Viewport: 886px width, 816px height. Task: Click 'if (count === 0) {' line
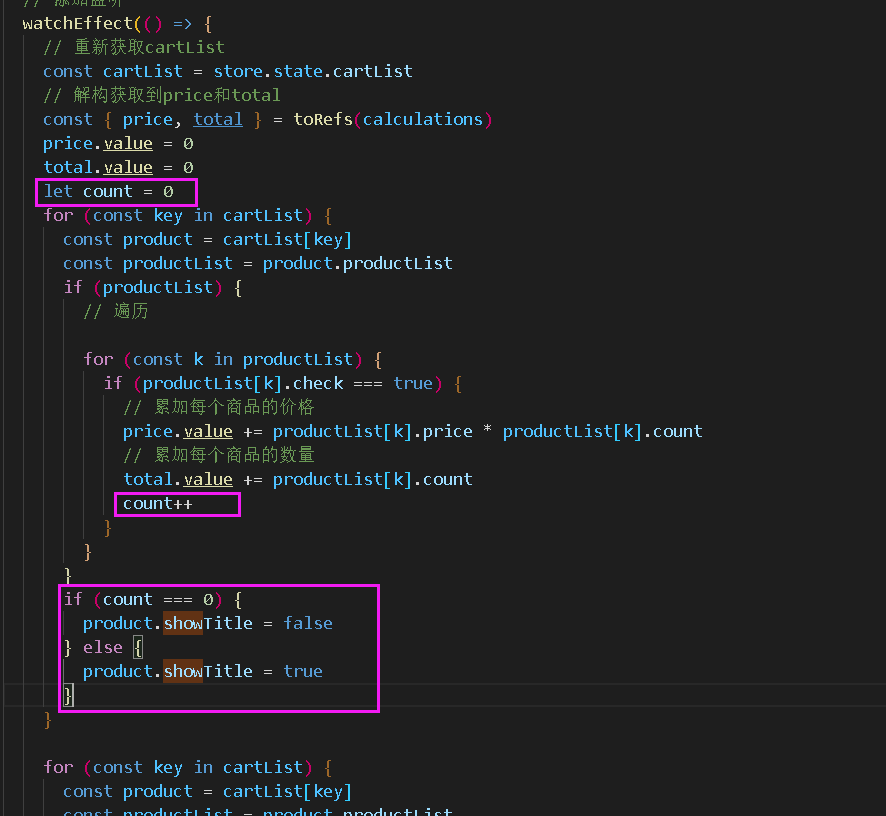pos(153,600)
